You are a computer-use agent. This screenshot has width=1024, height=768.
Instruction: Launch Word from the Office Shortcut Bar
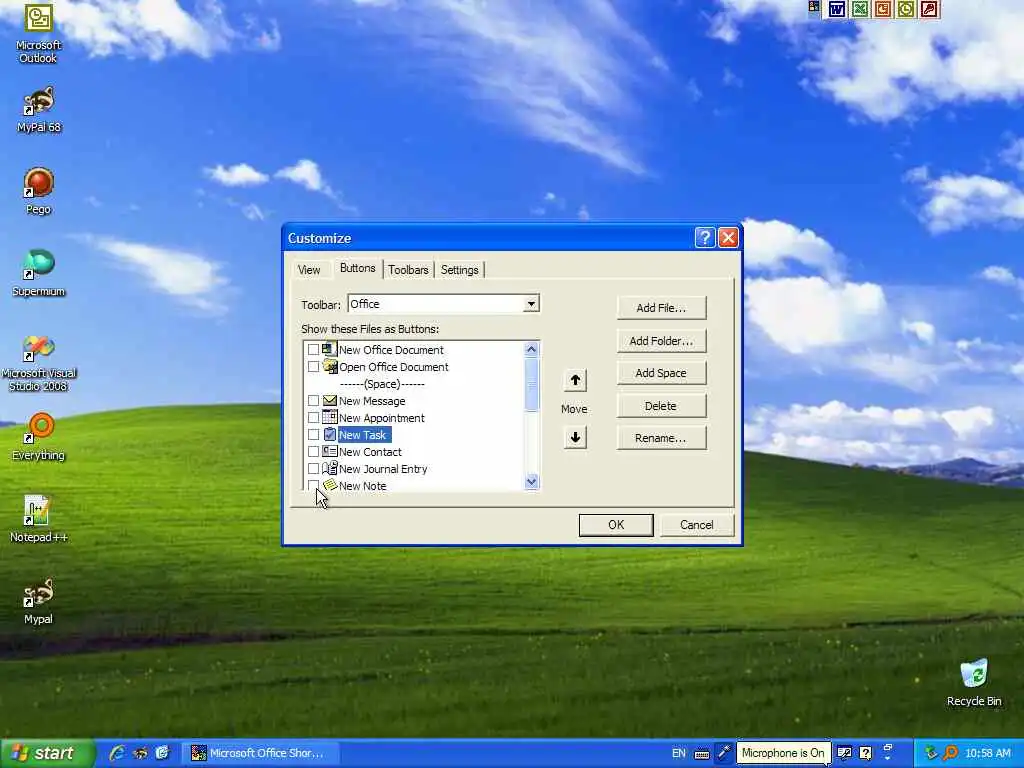(x=837, y=8)
